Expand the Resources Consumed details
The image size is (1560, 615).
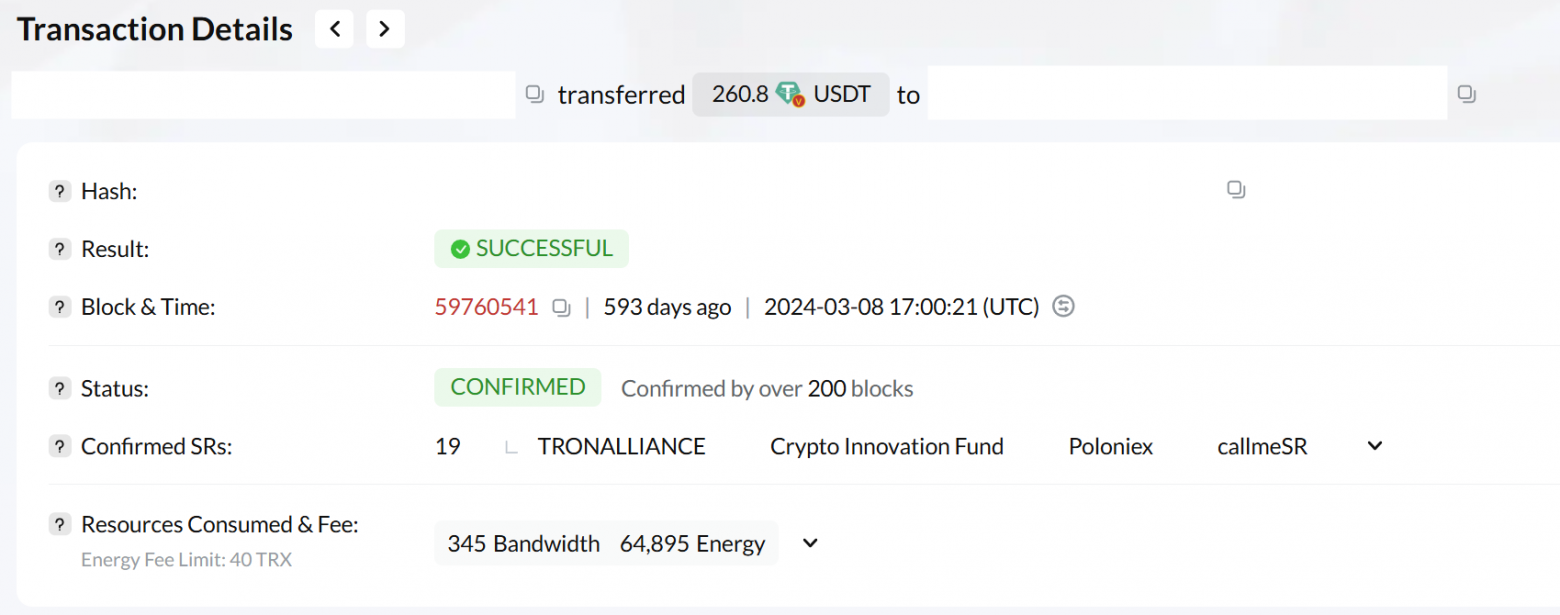pos(809,543)
